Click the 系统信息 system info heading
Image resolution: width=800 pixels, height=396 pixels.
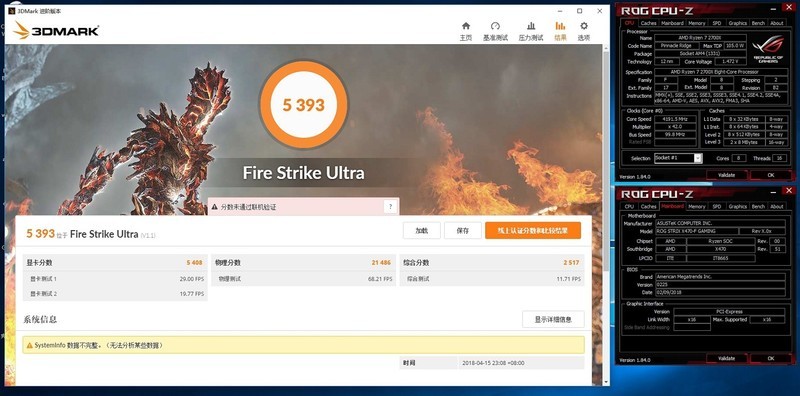point(40,319)
